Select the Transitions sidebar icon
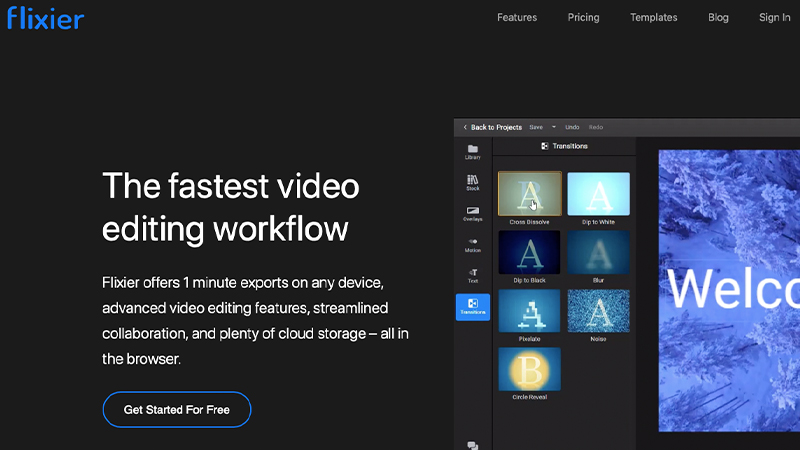 tap(472, 307)
